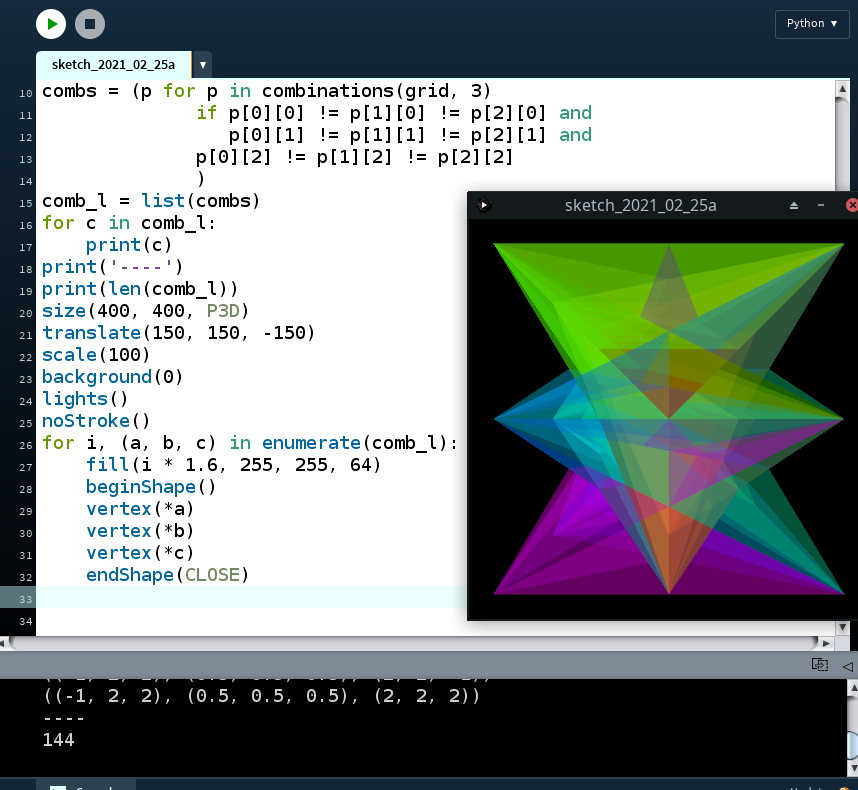Close the sketch output window

[x=851, y=205]
